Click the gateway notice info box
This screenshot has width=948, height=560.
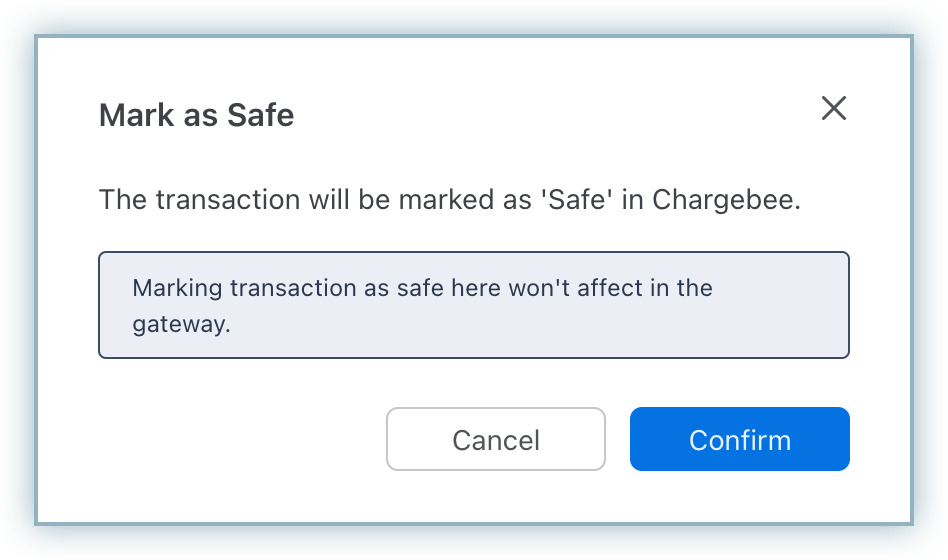tap(473, 305)
